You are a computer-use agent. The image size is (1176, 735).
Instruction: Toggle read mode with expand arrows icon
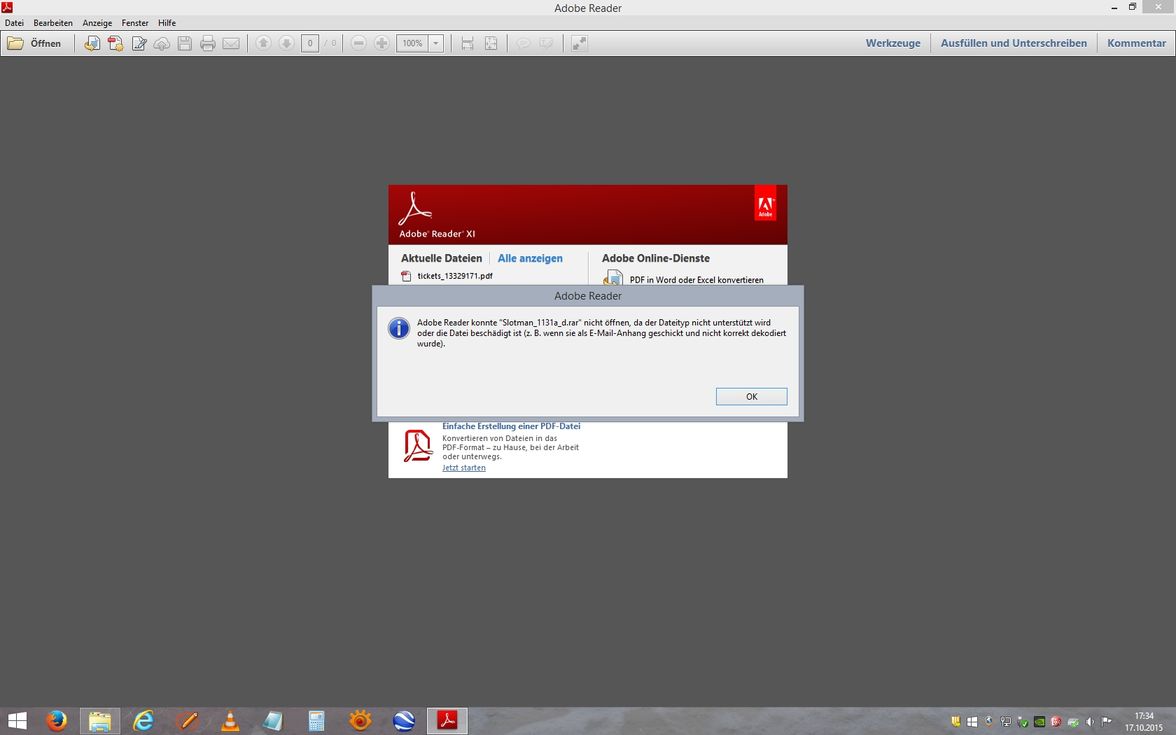[579, 43]
